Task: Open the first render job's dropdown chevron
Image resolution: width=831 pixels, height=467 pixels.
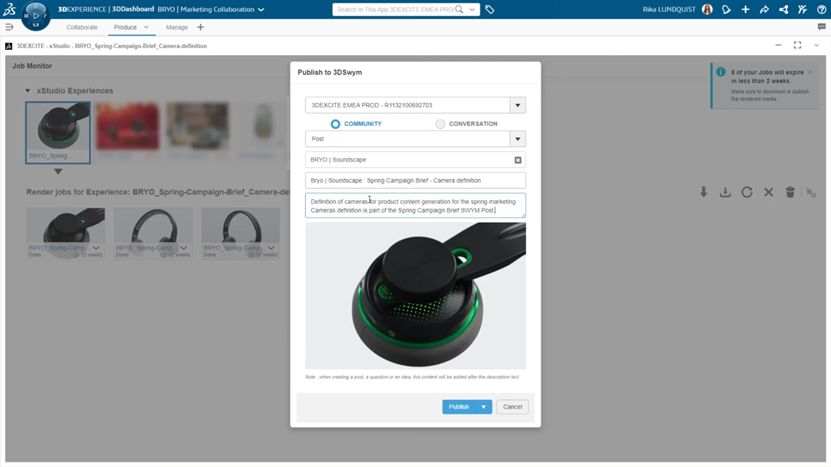Action: pos(96,248)
